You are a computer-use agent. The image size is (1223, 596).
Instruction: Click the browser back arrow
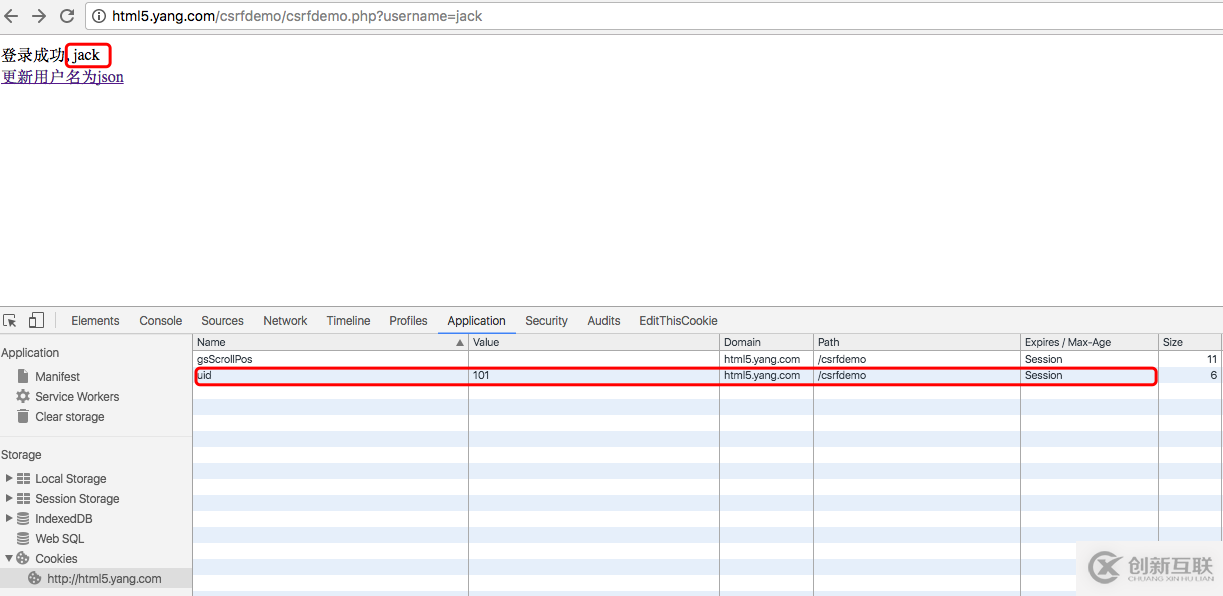(x=12, y=16)
